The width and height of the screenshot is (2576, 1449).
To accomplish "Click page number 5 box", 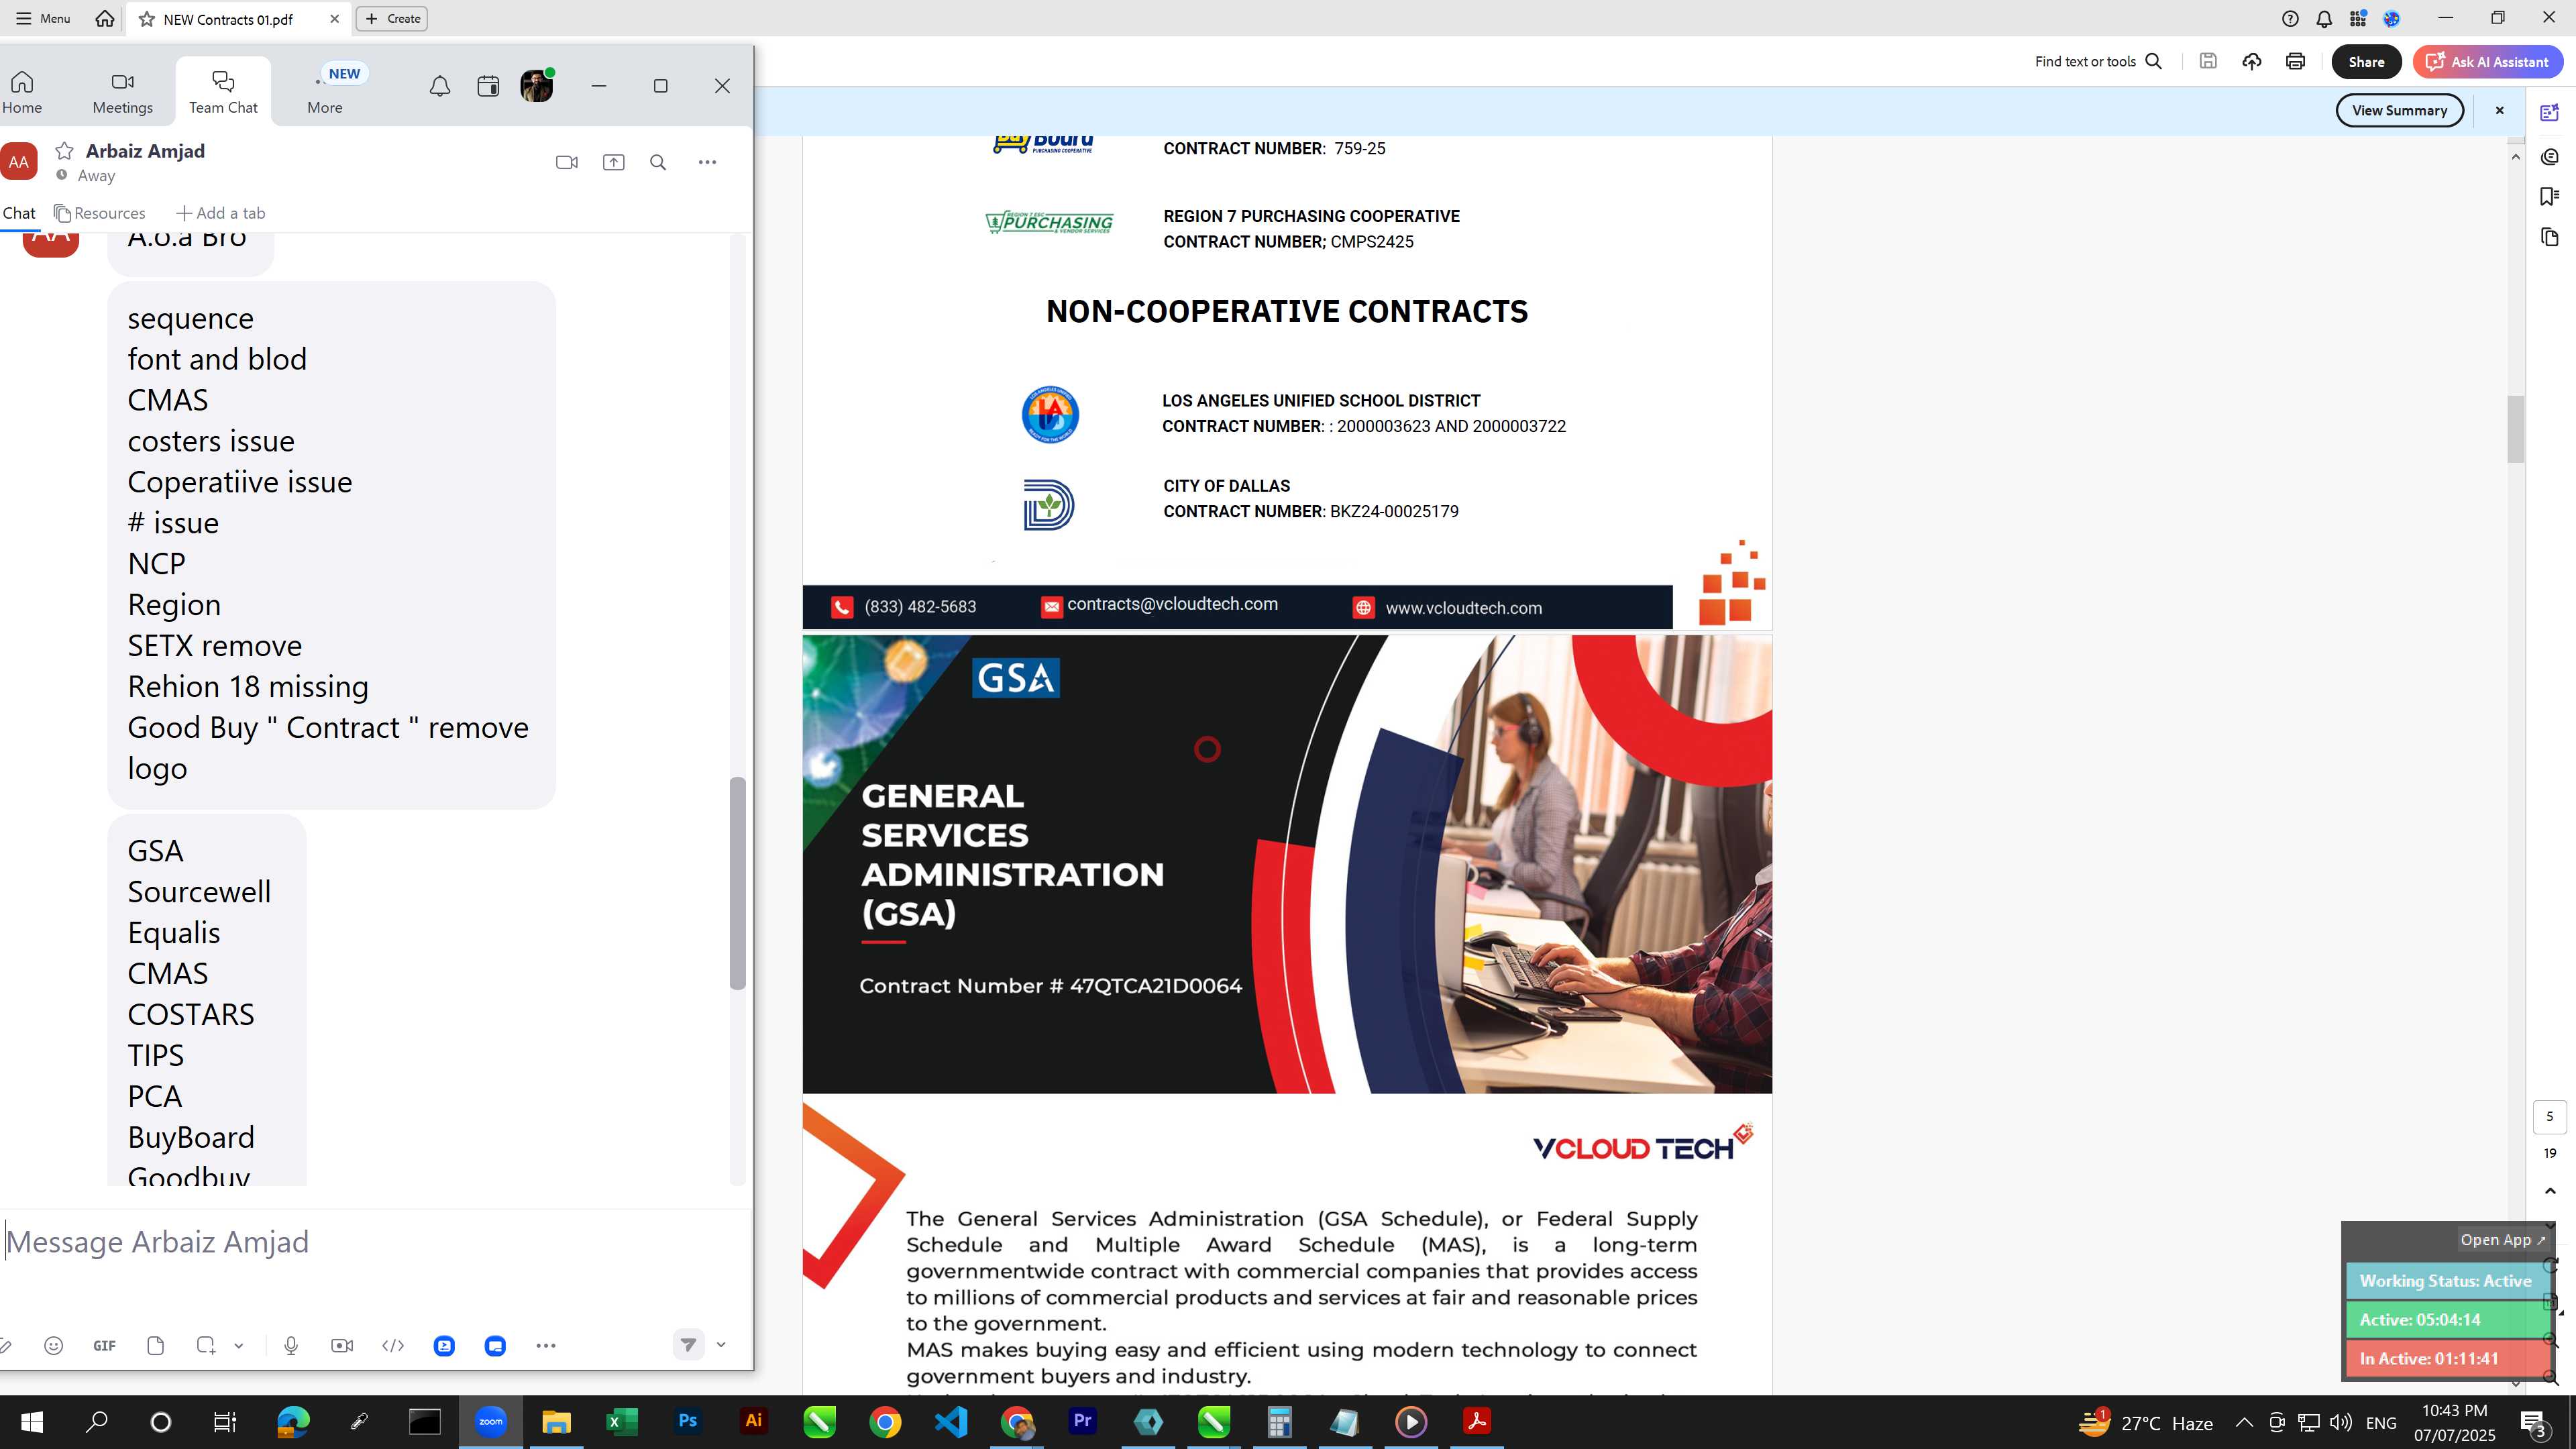I will point(2550,1117).
